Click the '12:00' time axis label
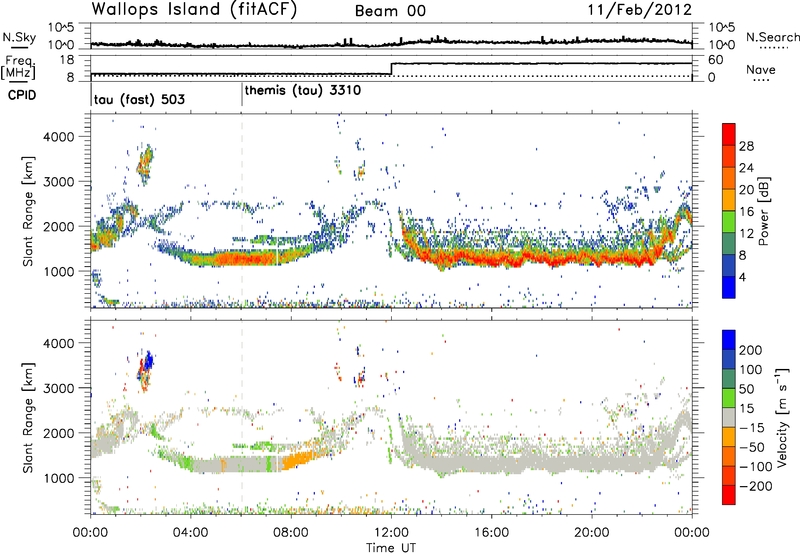Viewport: 800px width, 554px height. [391, 533]
